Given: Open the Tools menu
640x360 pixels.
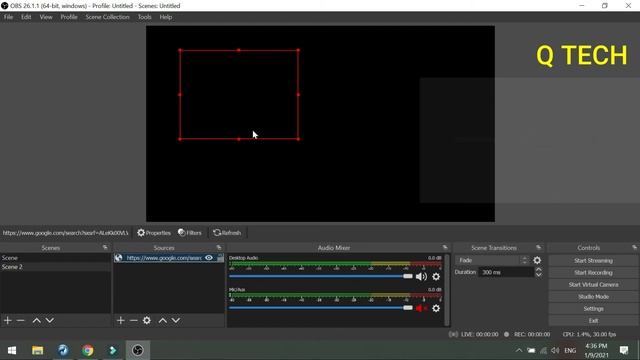Looking at the screenshot, I should (144, 17).
